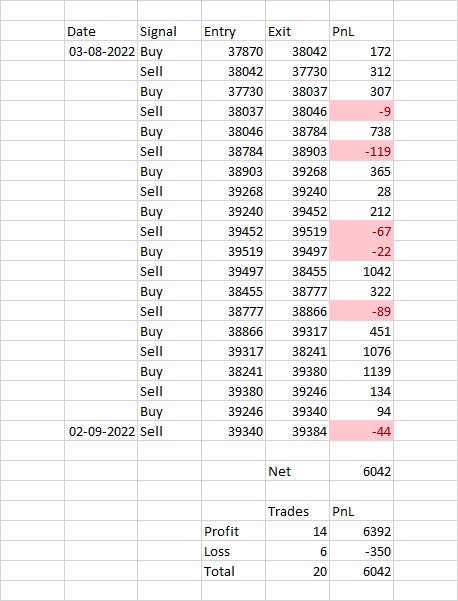The width and height of the screenshot is (458, 601).
Task: Select the 02-09-2022 date cell
Action: coord(101,431)
